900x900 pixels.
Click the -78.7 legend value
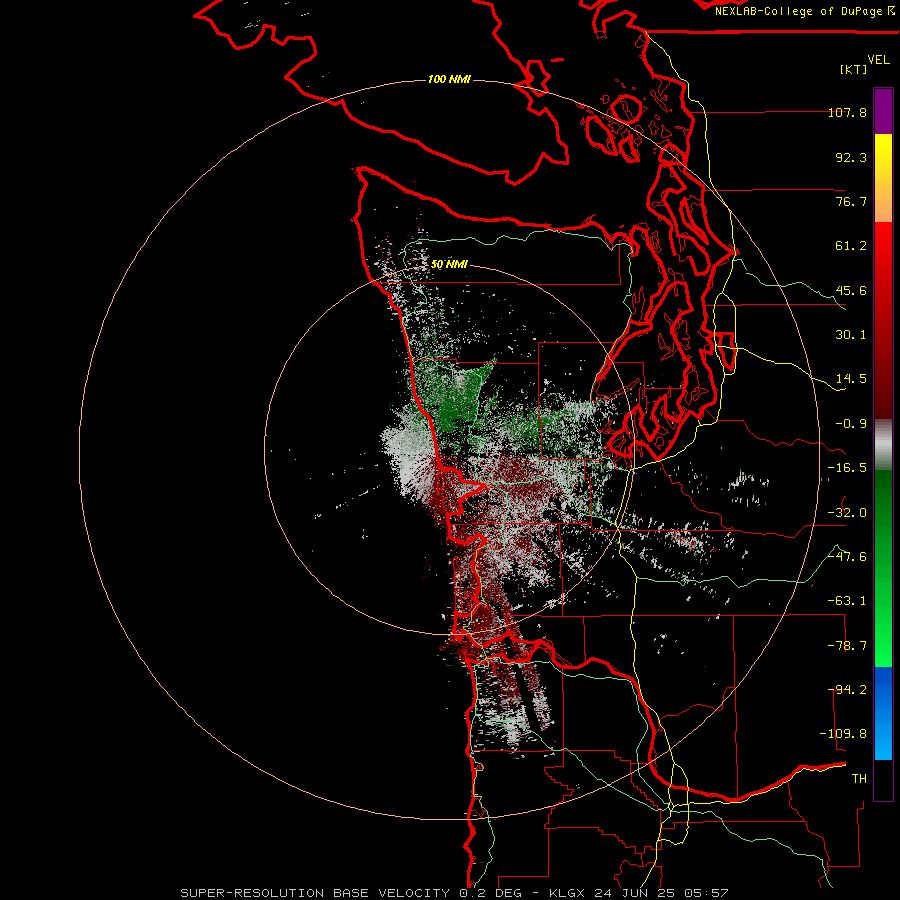847,646
